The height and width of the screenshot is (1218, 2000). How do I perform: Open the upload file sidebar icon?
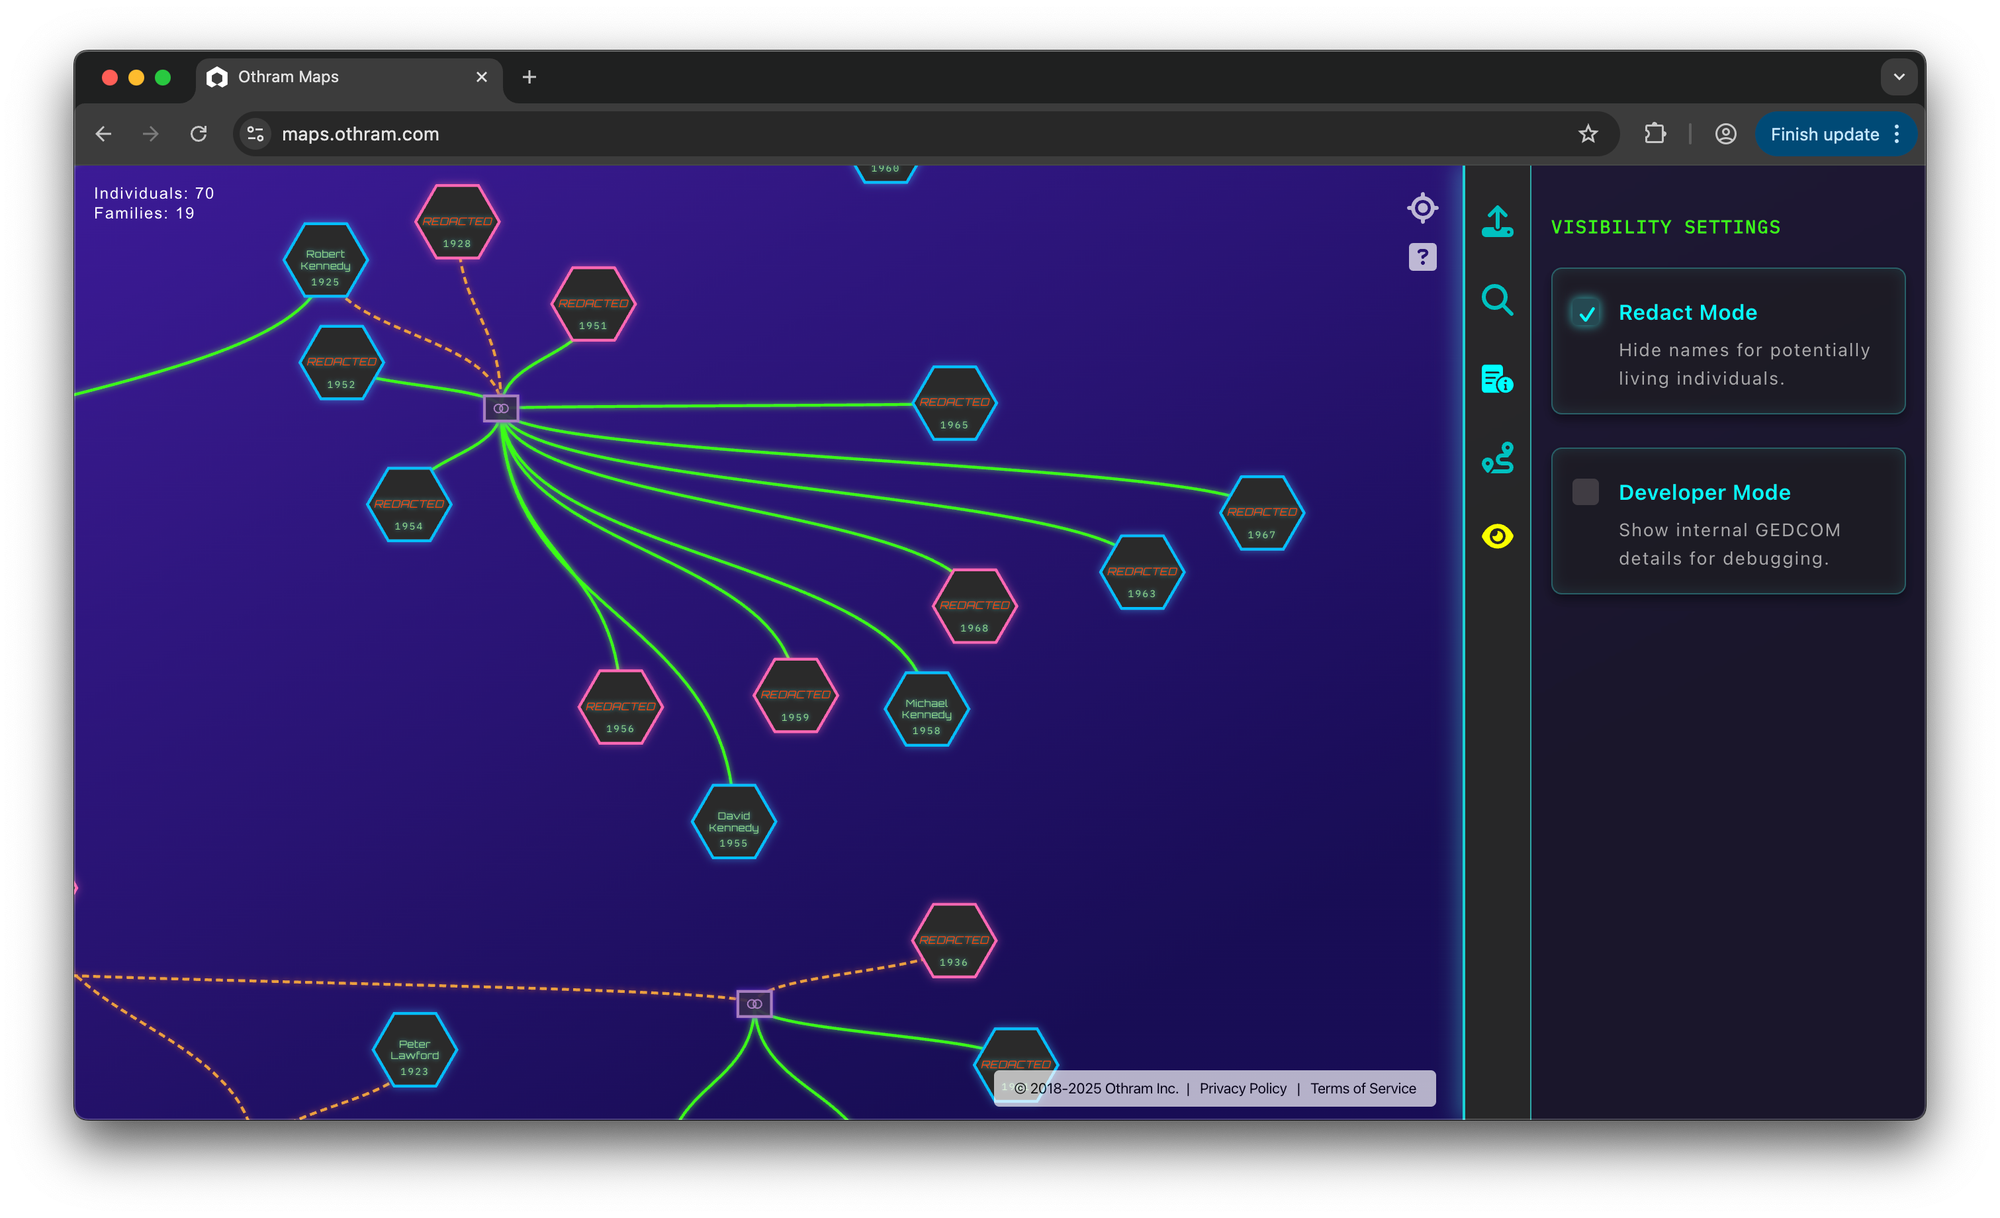point(1497,221)
